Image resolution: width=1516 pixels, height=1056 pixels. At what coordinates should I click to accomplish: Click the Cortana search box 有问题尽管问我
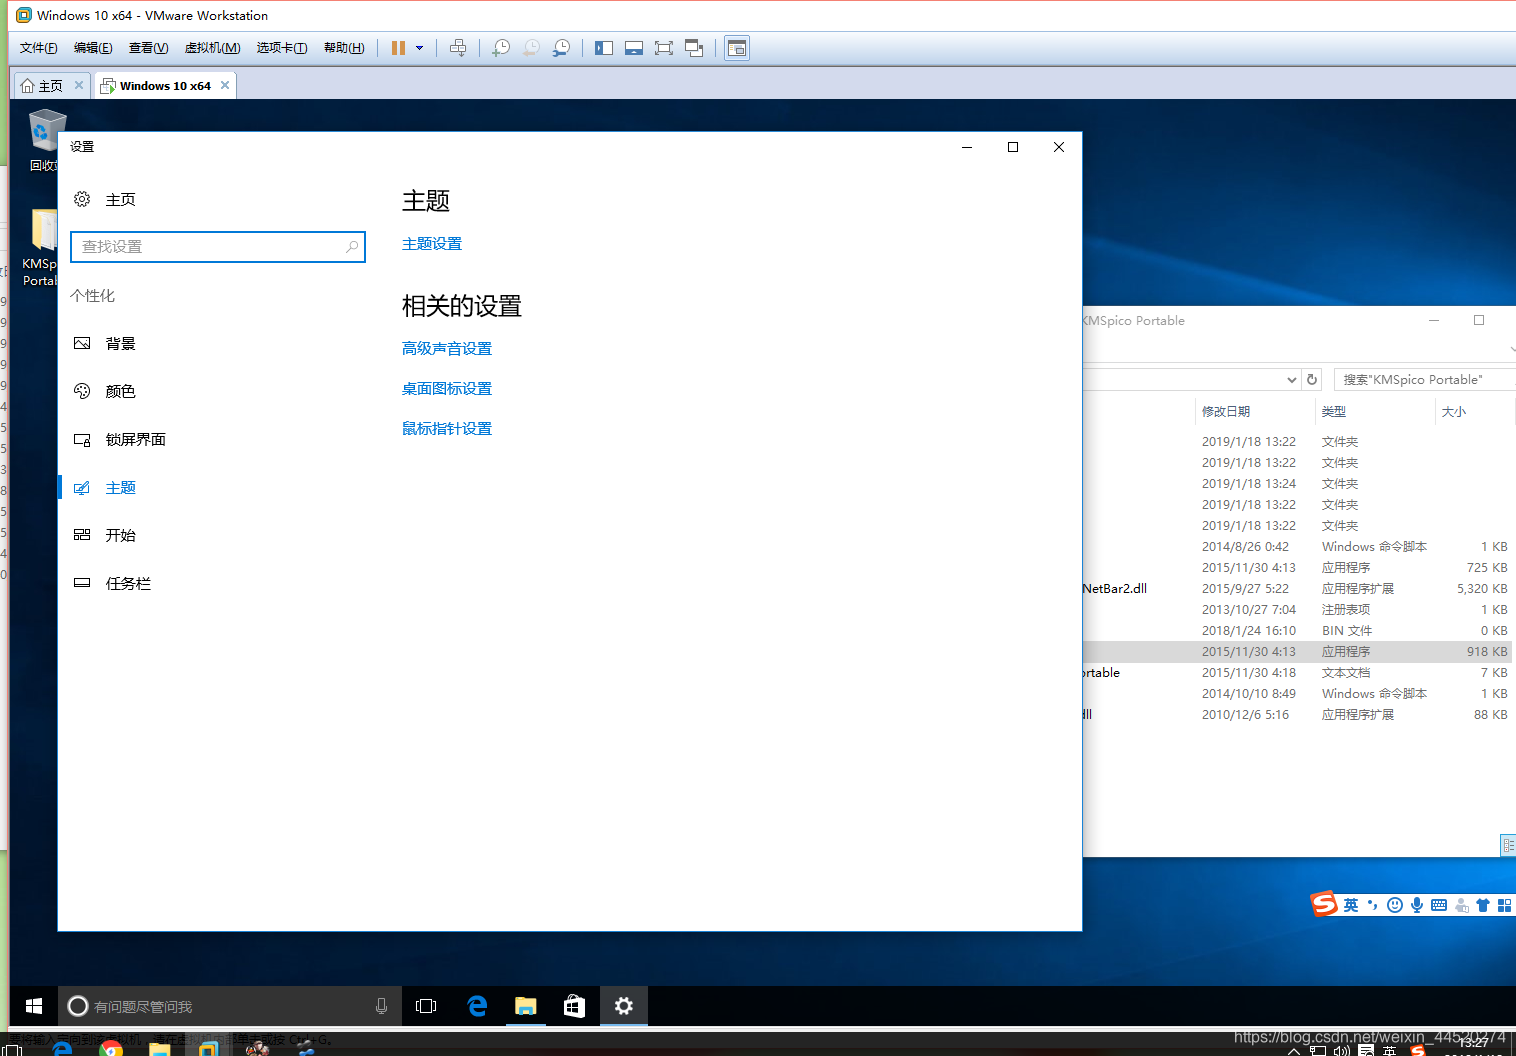coord(230,1006)
